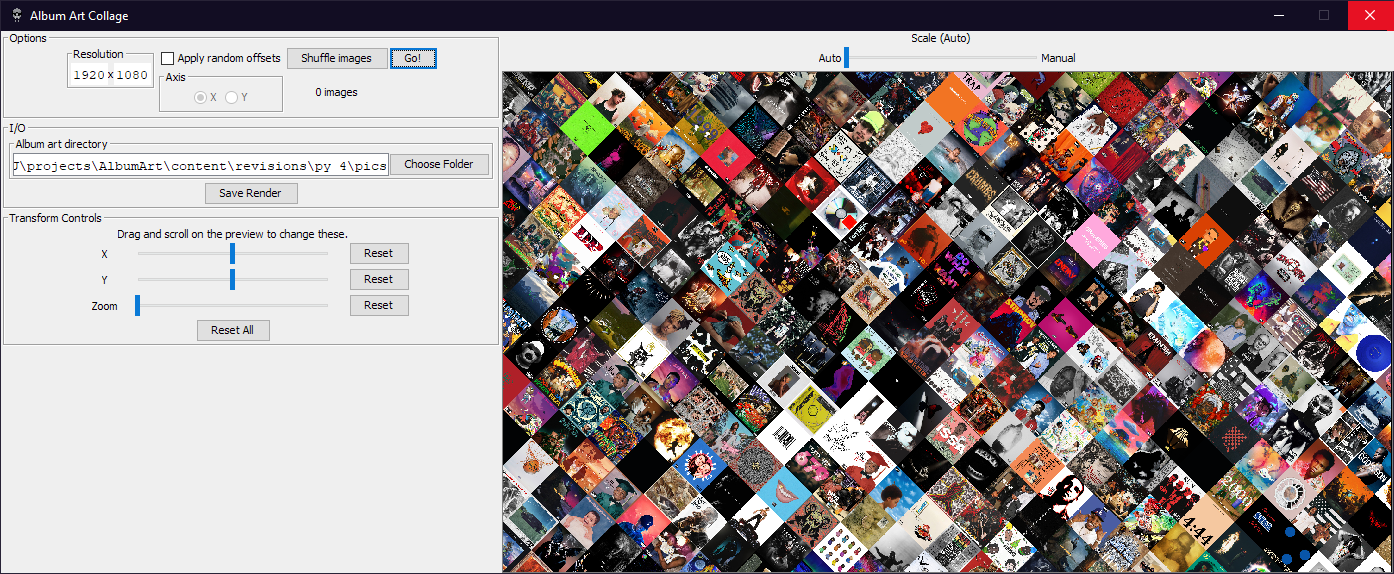This screenshot has width=1394, height=574.
Task: Click the Reset All button
Action: (x=233, y=330)
